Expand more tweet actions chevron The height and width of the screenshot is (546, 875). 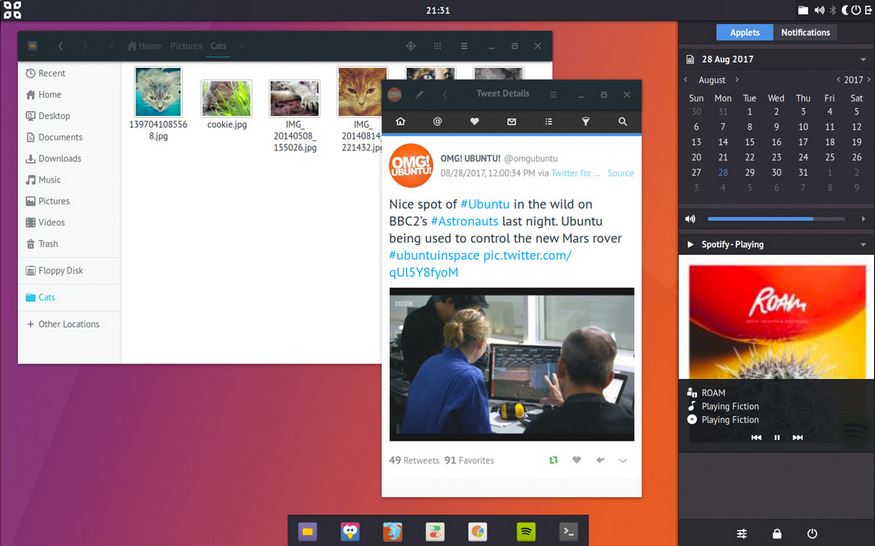point(623,460)
